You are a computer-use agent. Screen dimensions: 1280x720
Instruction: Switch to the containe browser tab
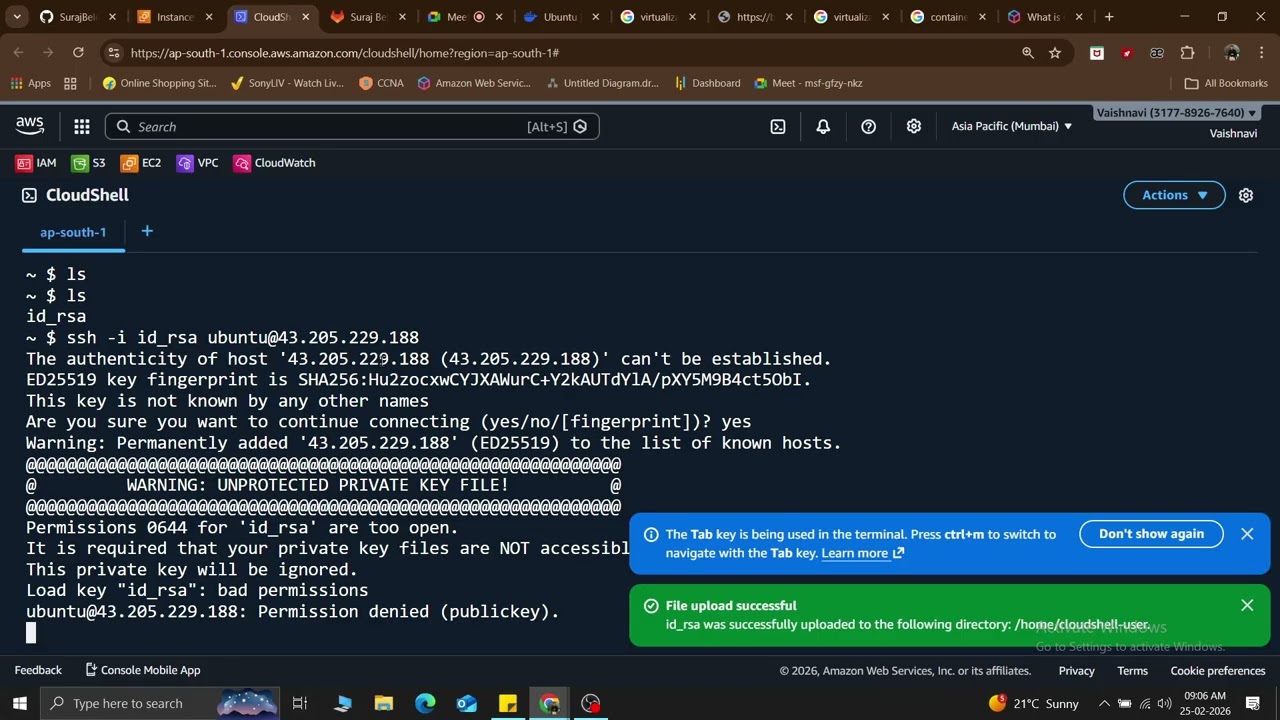pyautogui.click(x=949, y=17)
